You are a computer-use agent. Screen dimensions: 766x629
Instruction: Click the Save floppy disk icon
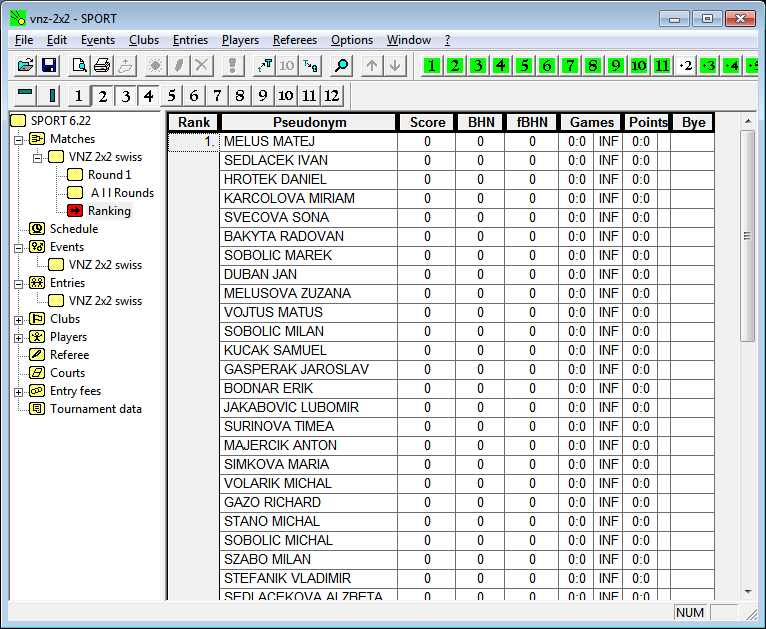click(x=48, y=66)
